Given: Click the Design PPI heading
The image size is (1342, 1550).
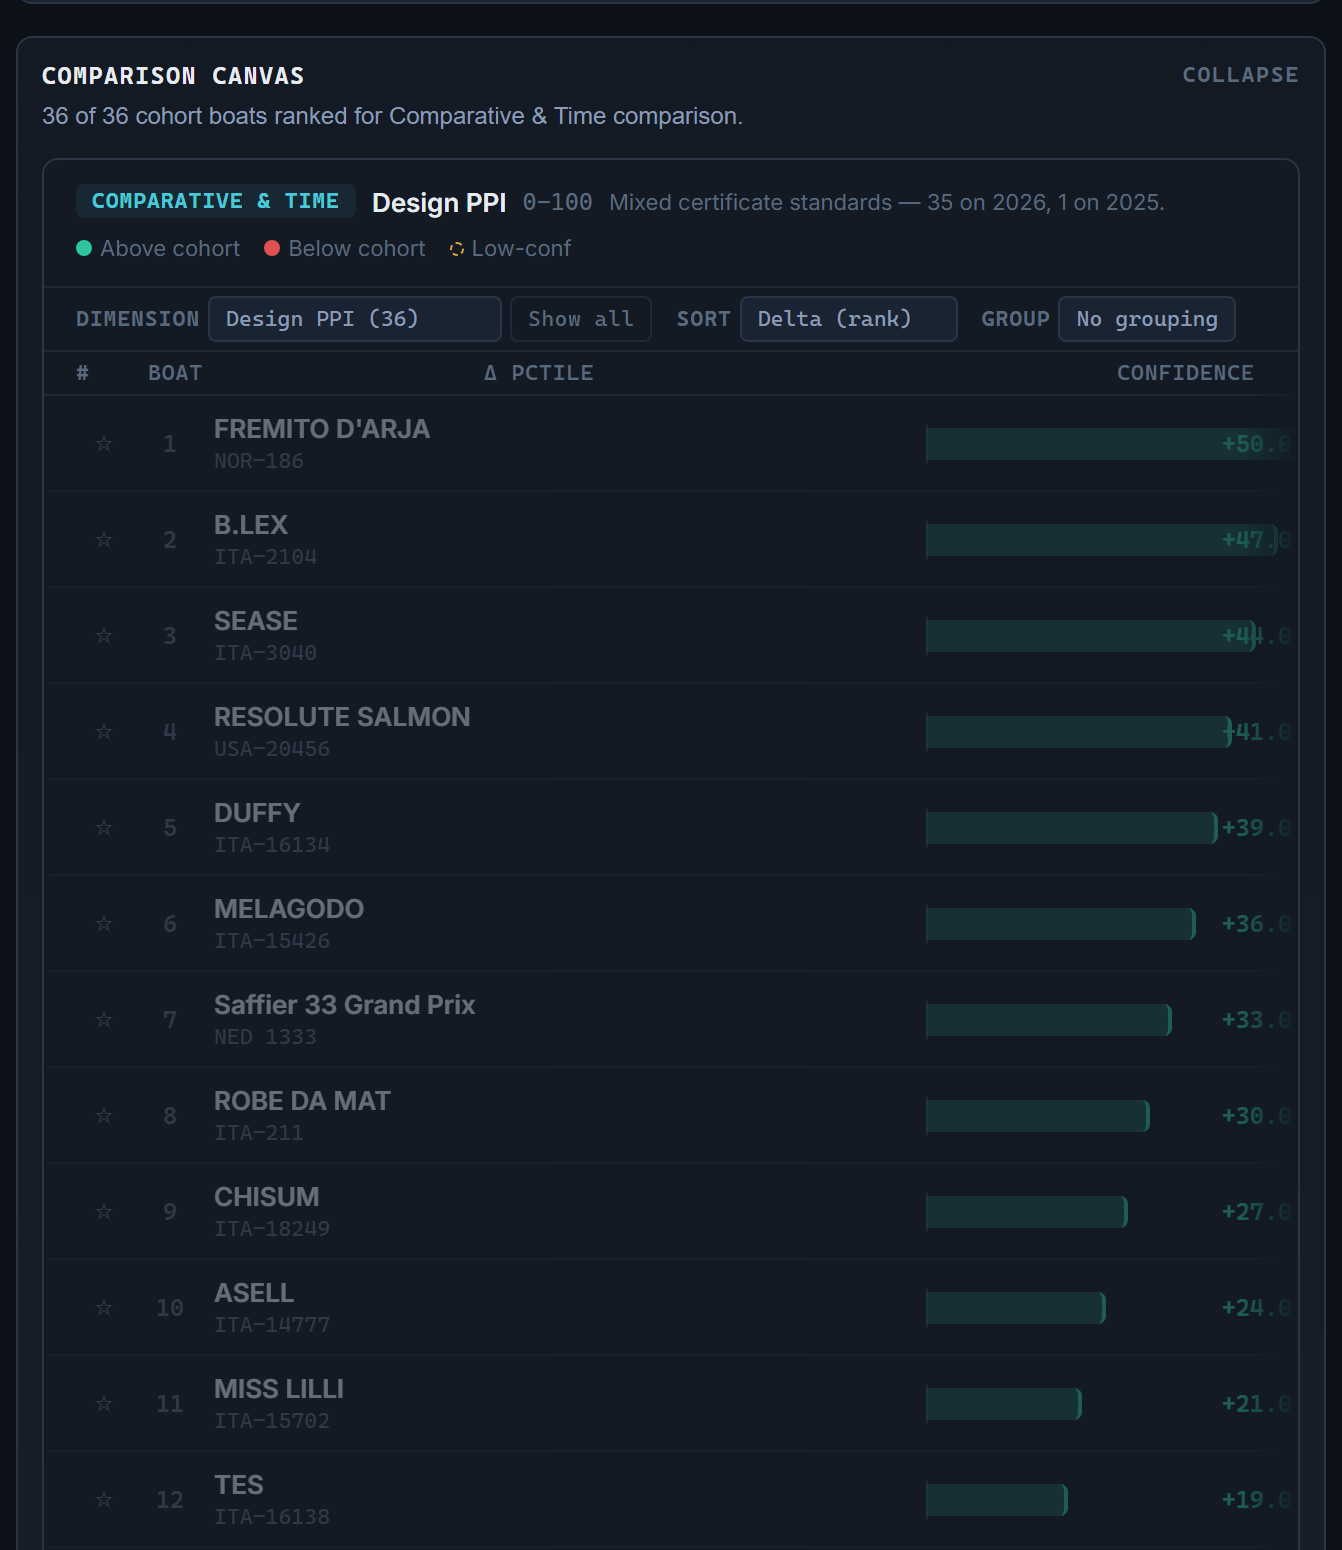Looking at the screenshot, I should coord(439,203).
